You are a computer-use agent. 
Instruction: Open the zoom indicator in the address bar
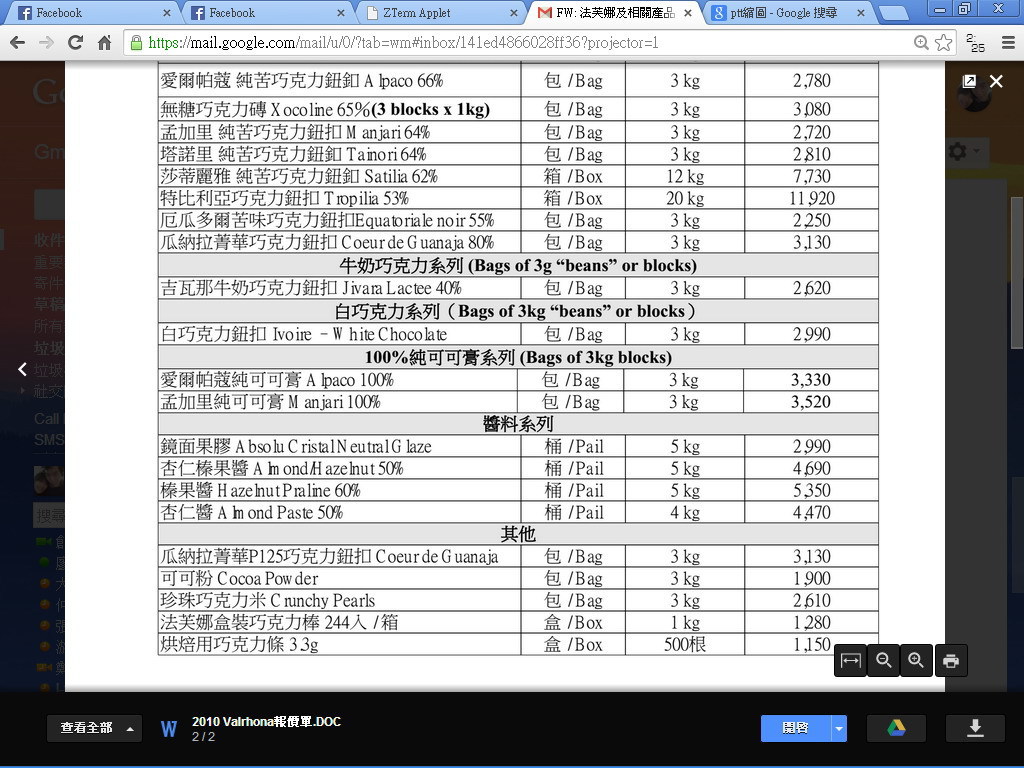coord(921,43)
